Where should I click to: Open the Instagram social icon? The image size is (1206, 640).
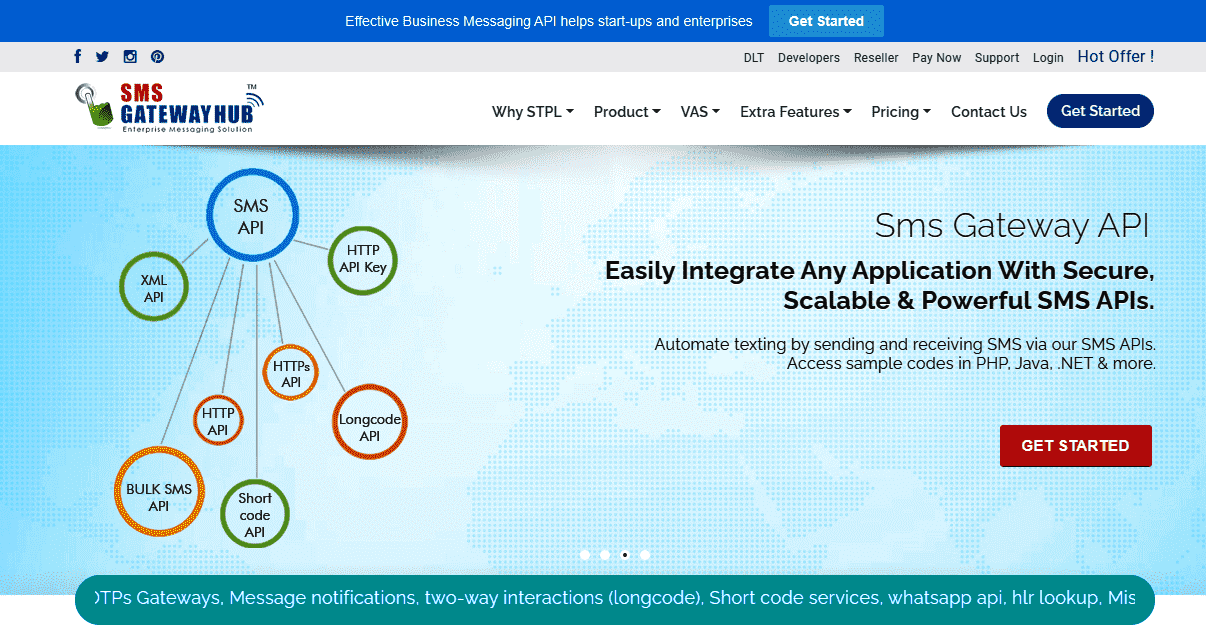pos(130,57)
